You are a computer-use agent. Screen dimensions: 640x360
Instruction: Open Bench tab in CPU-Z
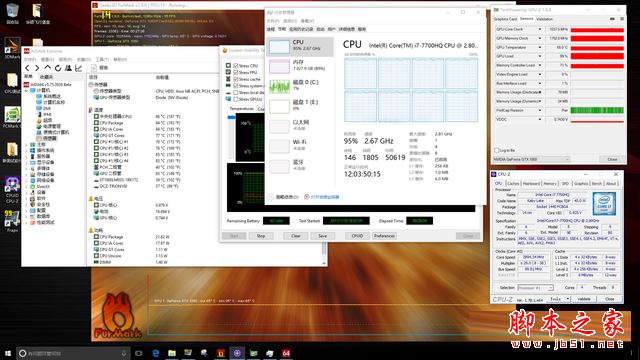[x=597, y=184]
